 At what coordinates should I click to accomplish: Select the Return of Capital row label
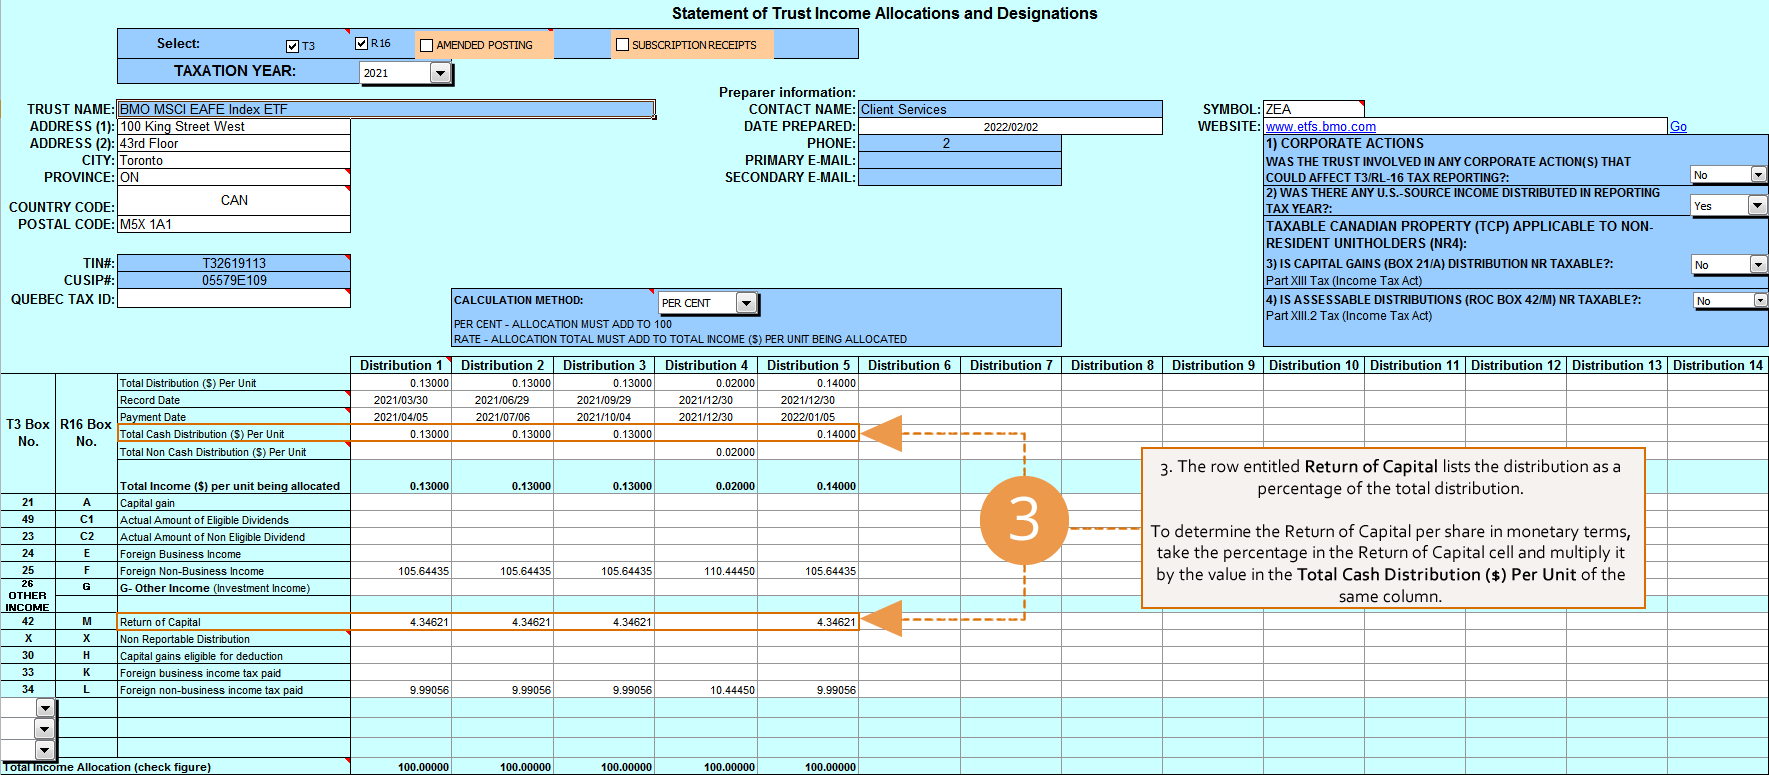tap(160, 622)
